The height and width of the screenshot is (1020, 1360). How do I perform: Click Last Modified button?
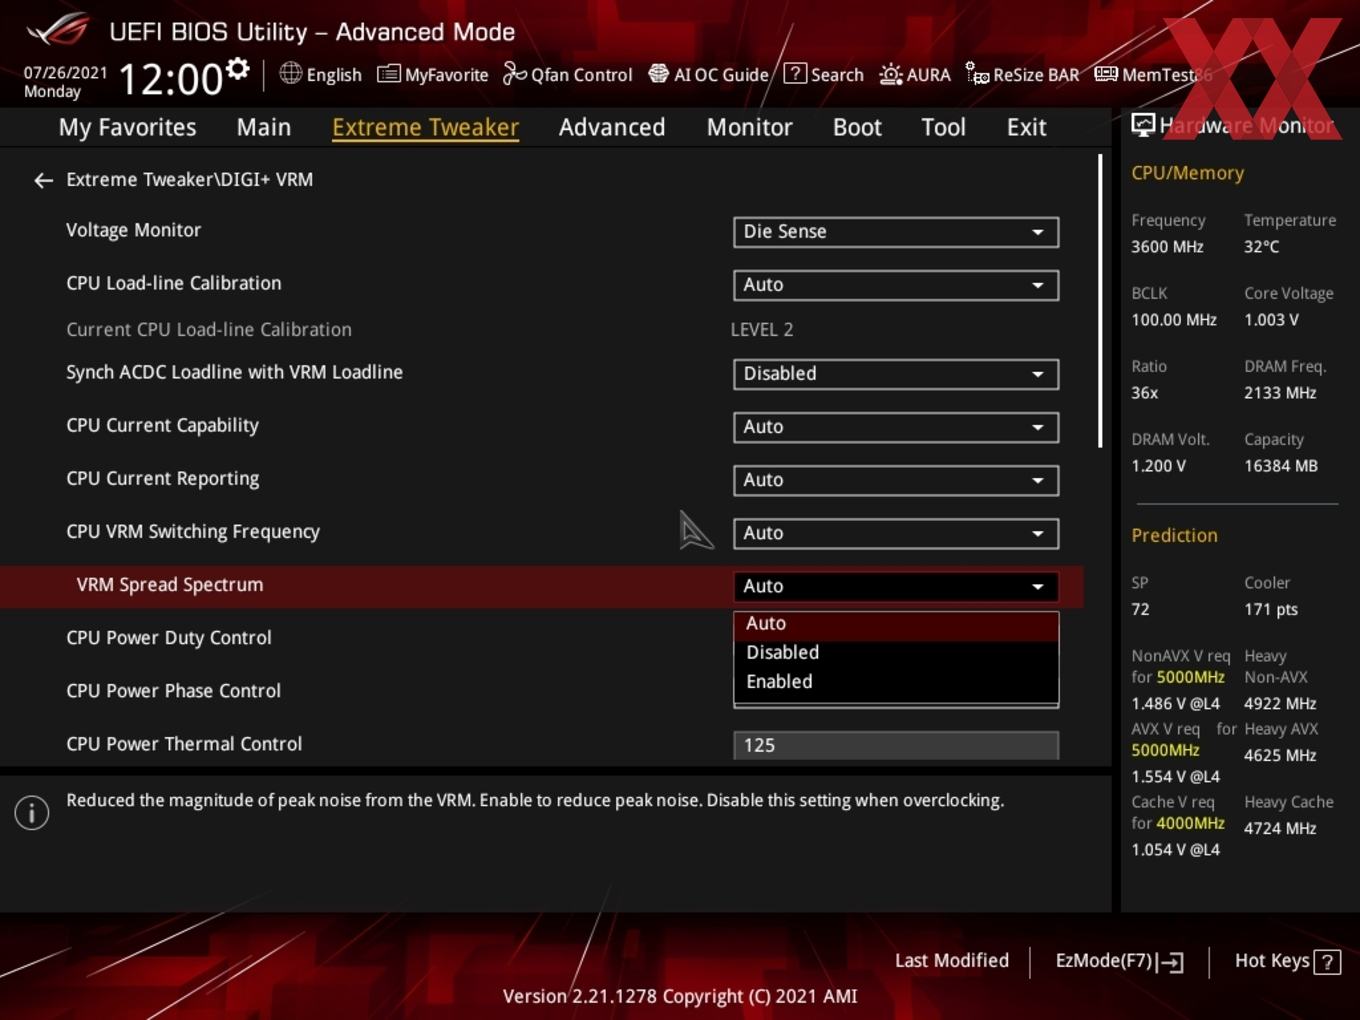point(952,961)
